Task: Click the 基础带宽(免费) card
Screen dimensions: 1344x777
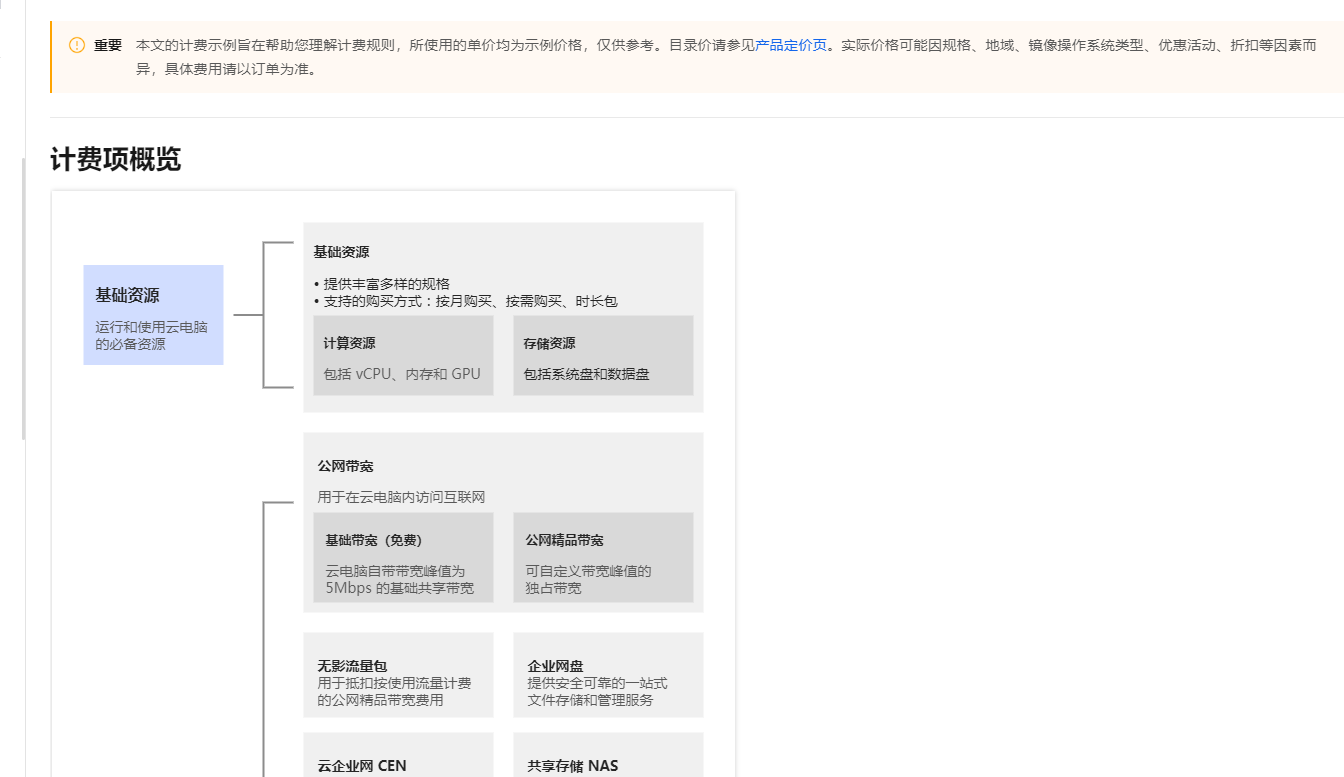Action: [403, 557]
